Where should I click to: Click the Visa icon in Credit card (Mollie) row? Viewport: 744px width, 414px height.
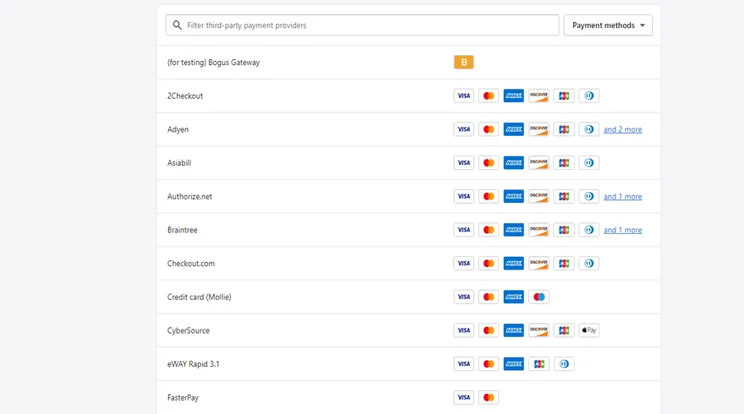[464, 297]
